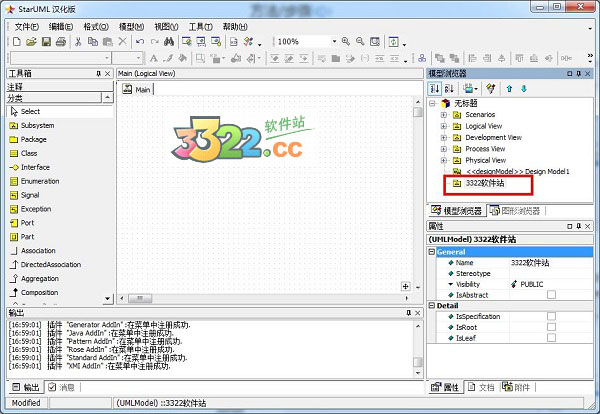Toggle the IsRoot checkbox
The width and height of the screenshot is (600, 414).
point(551,327)
